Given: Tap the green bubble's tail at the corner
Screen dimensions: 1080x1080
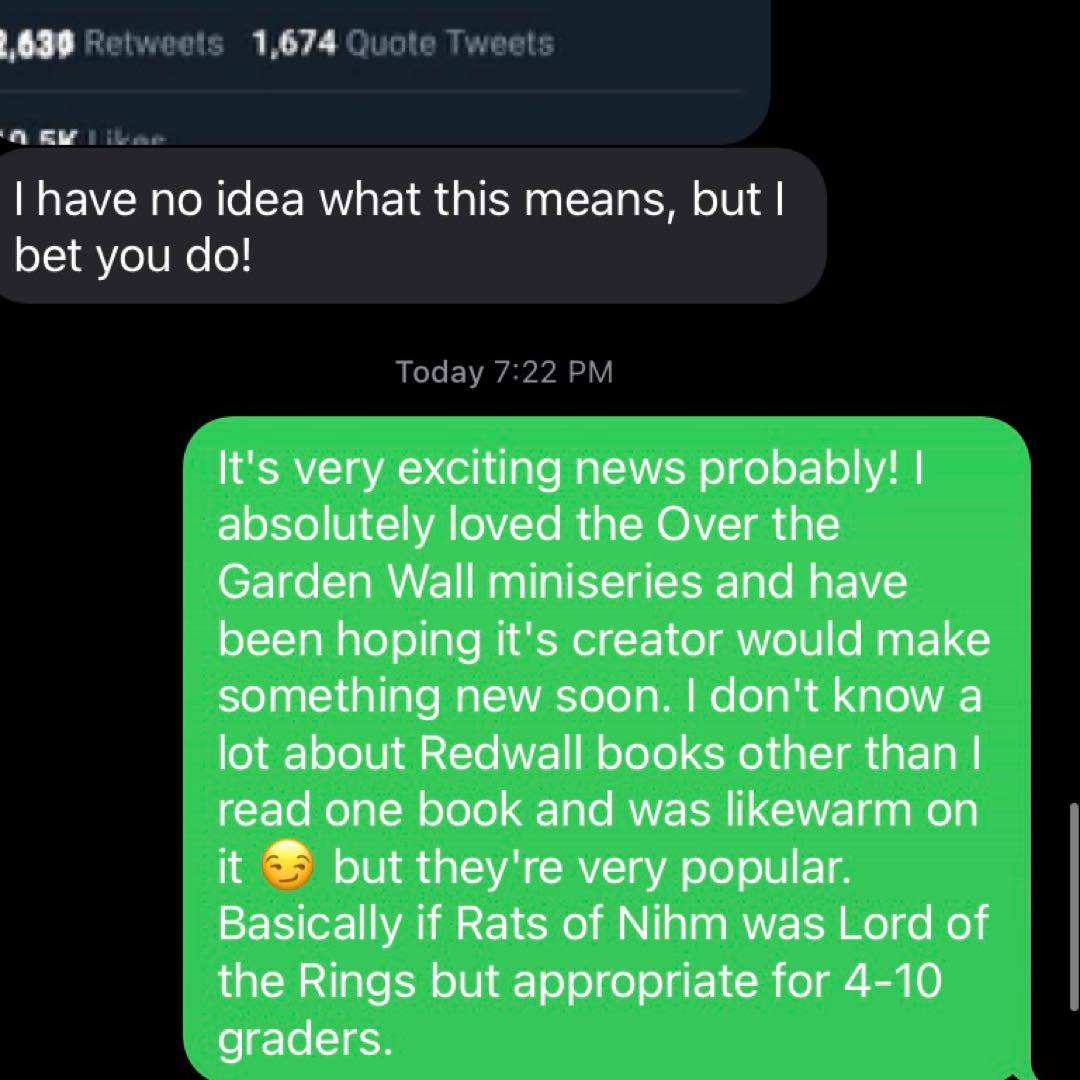Looking at the screenshot, I should (x=1026, y=1072).
